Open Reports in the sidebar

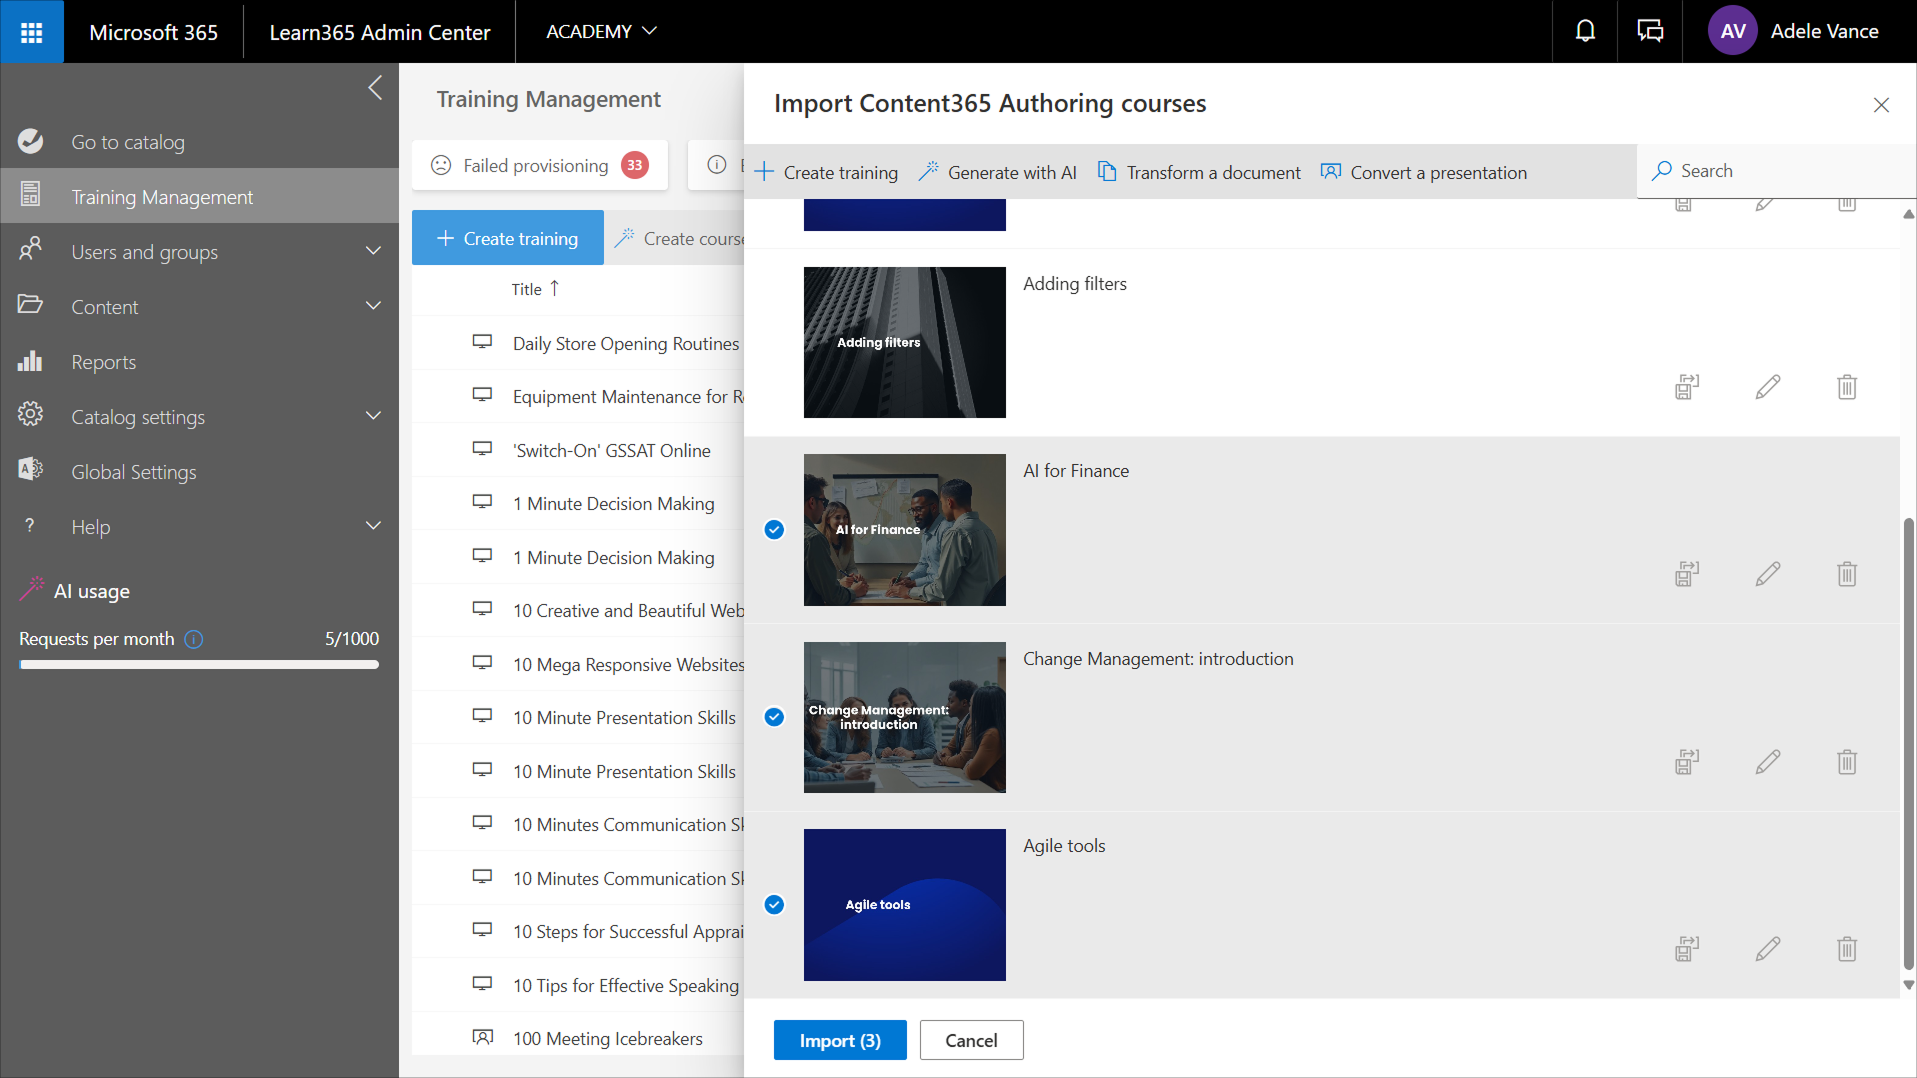(x=103, y=362)
